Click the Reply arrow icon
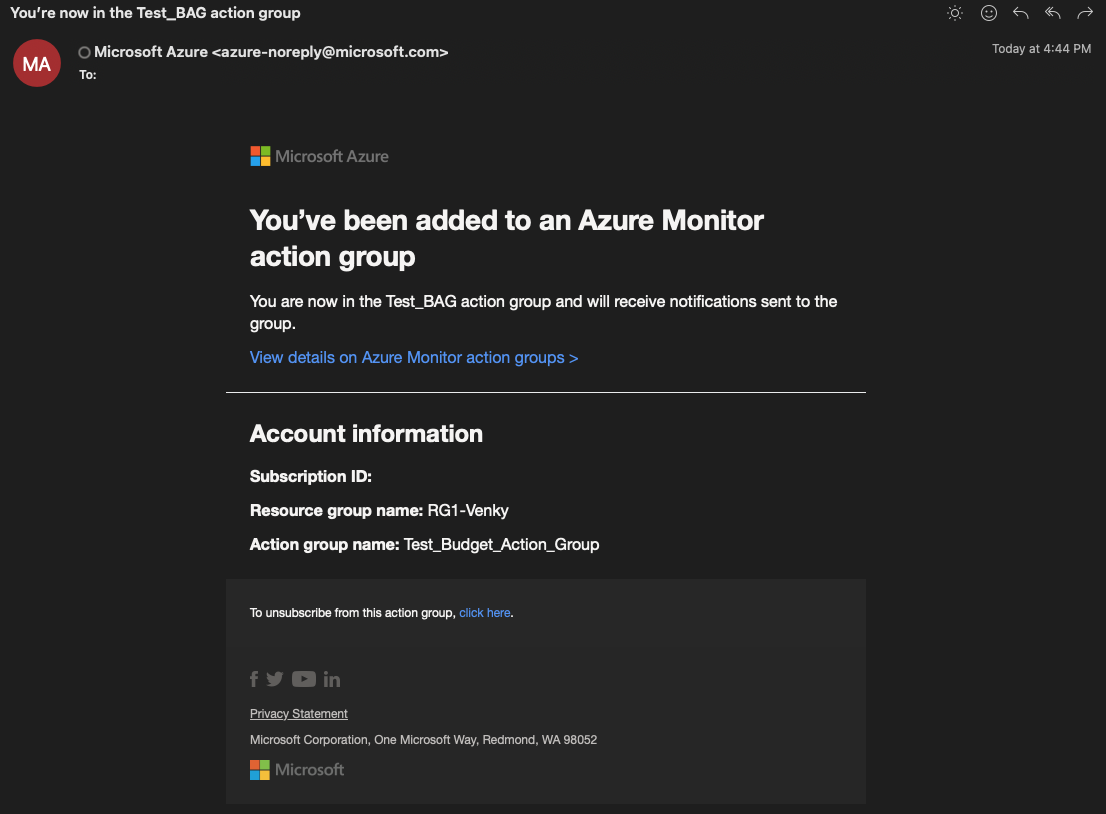Image resolution: width=1106 pixels, height=814 pixels. pos(1021,13)
